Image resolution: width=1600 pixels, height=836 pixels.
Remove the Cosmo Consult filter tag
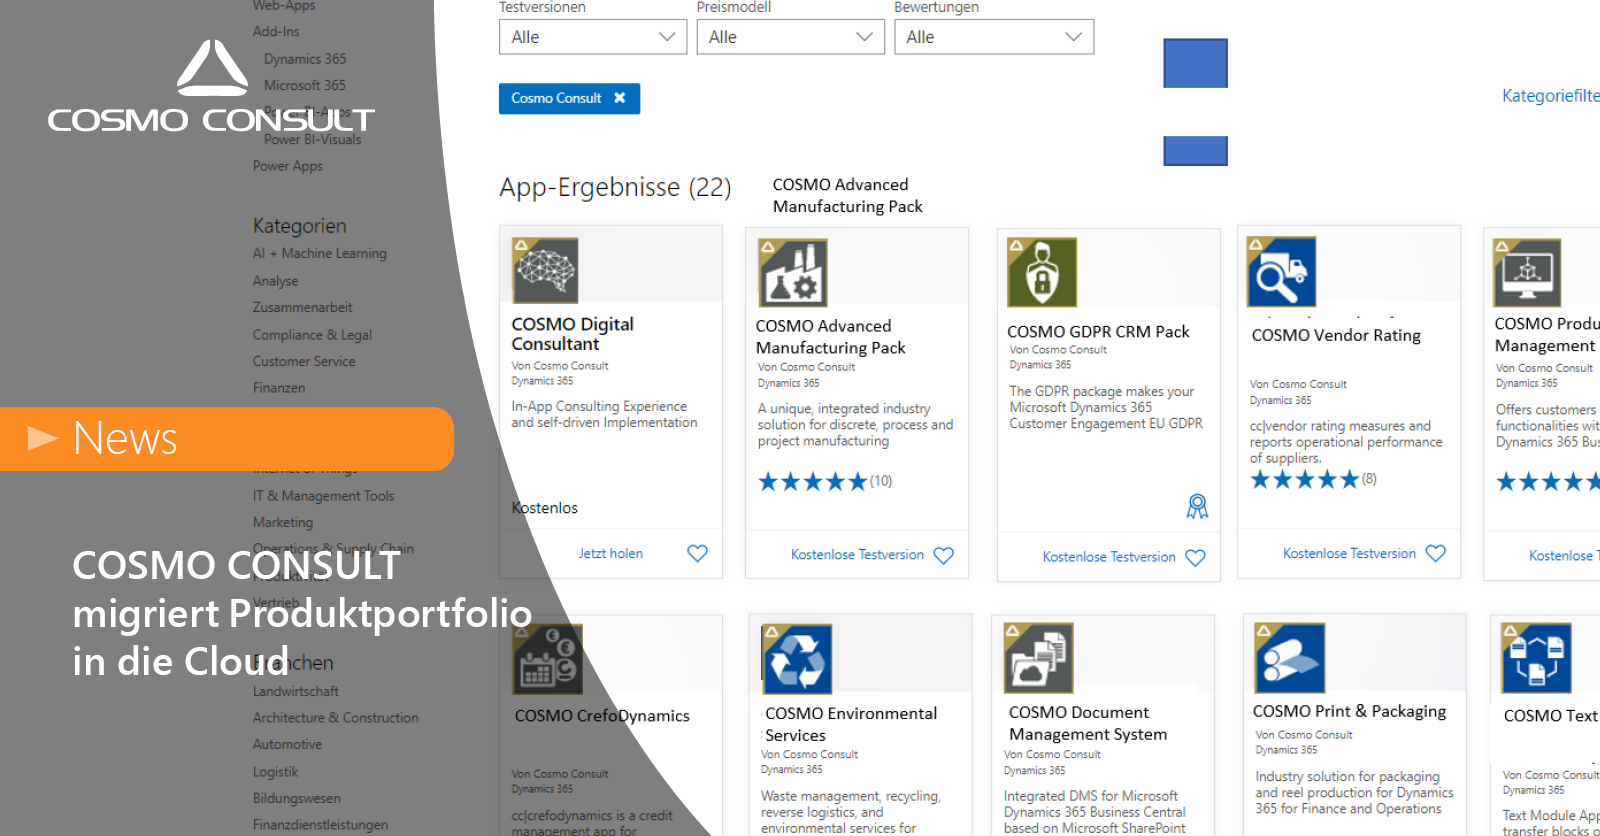pyautogui.click(x=620, y=98)
